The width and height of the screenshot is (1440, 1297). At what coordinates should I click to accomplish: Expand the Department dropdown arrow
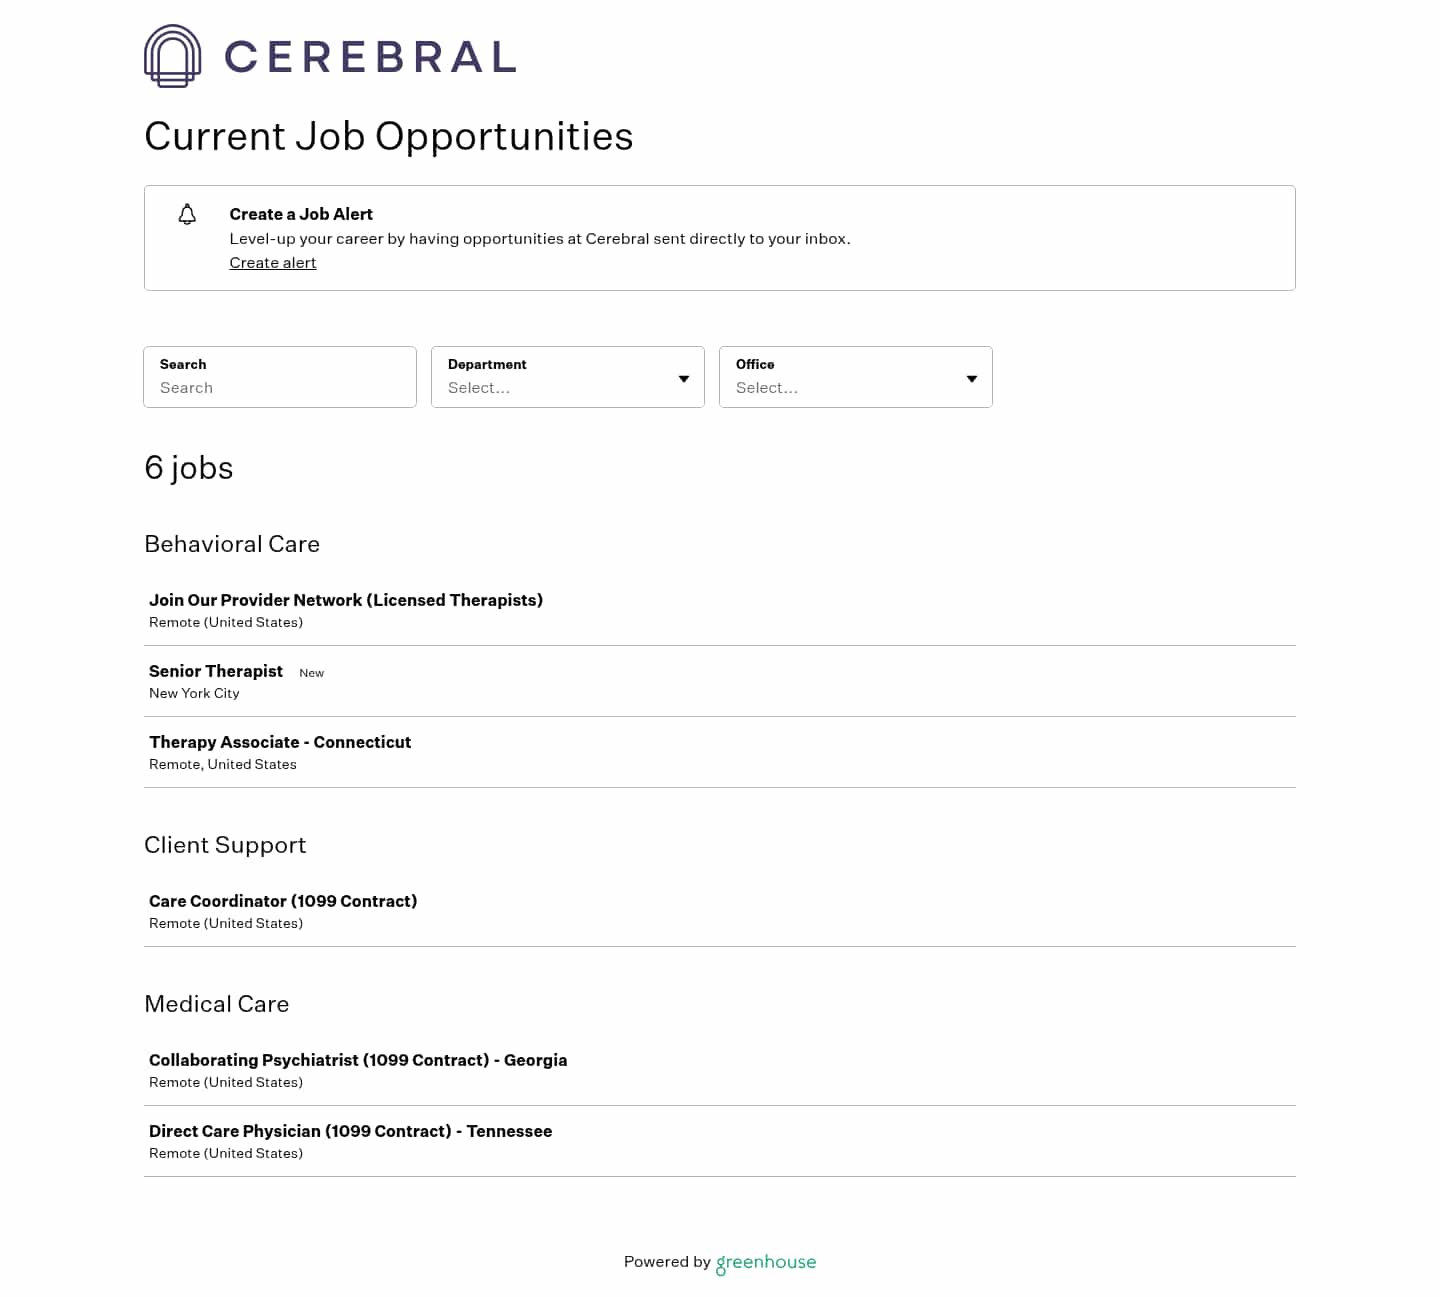pyautogui.click(x=684, y=379)
